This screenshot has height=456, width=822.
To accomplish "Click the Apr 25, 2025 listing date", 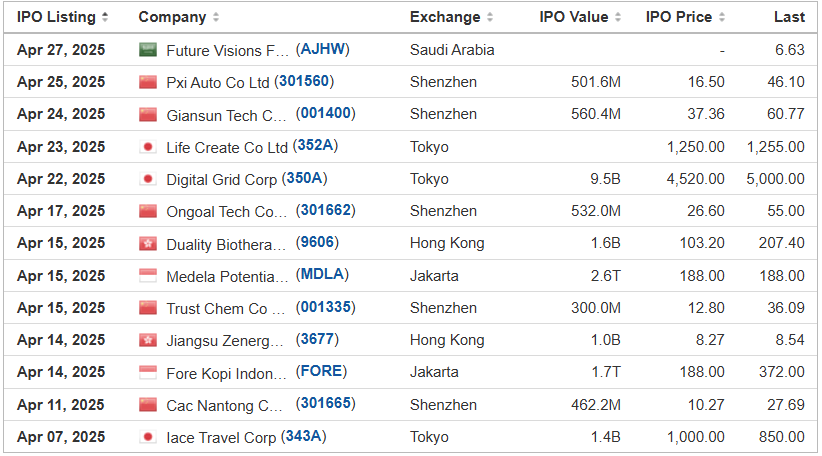I will click(x=61, y=82).
